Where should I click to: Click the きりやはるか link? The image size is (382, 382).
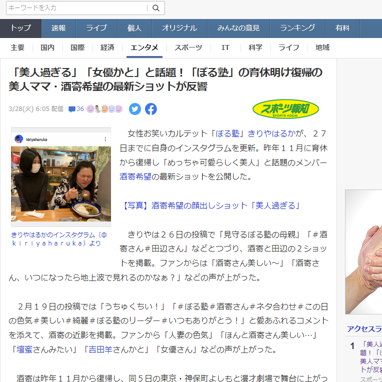click(x=272, y=134)
